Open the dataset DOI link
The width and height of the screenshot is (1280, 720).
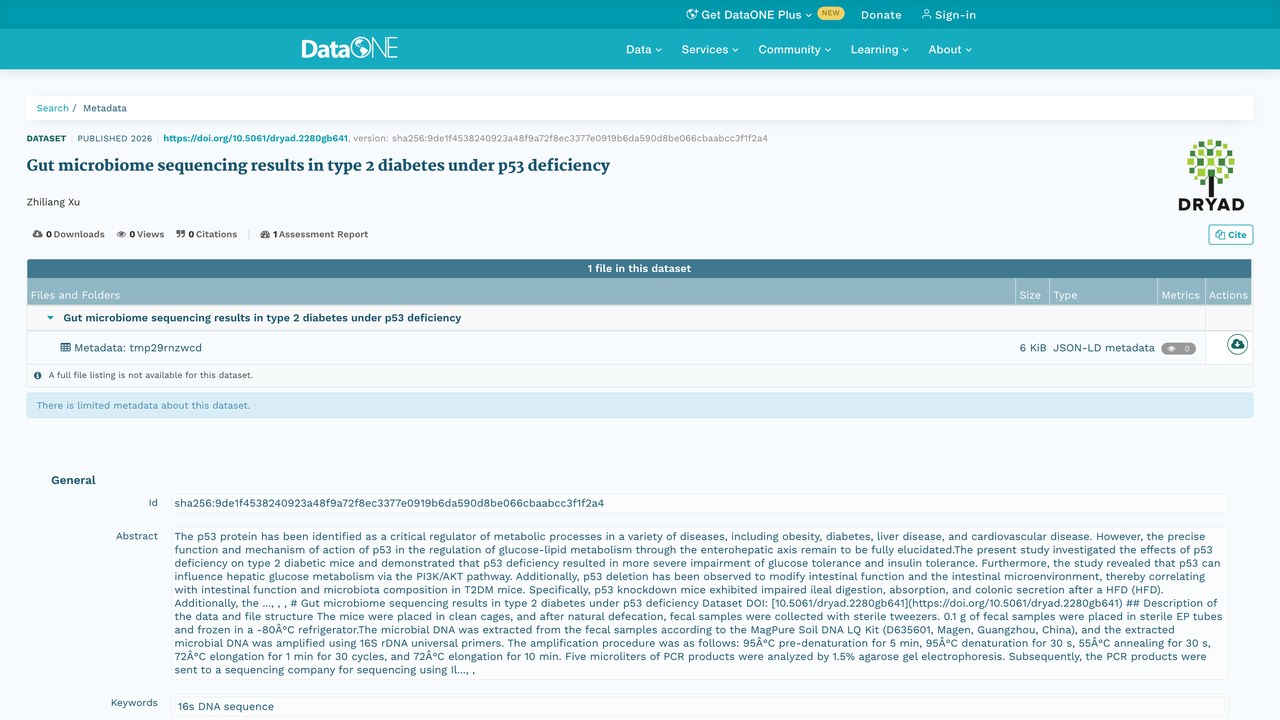[x=256, y=138]
